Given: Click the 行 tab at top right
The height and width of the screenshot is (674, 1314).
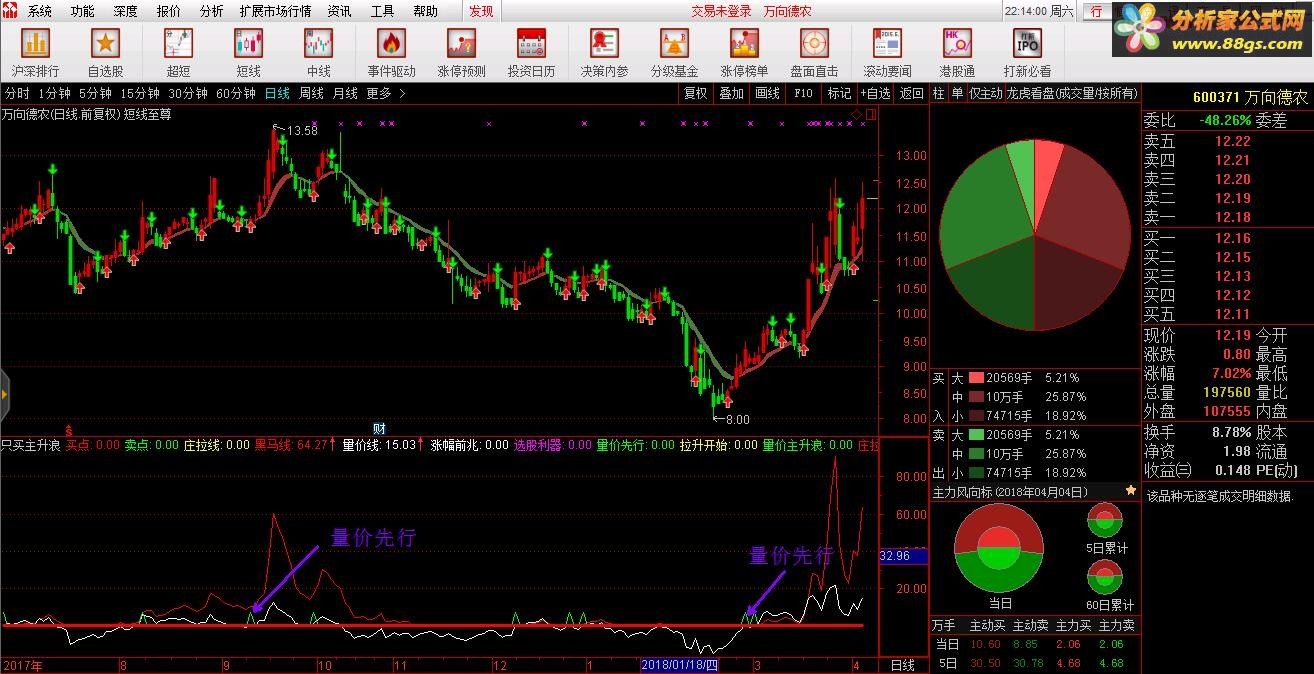Looking at the screenshot, I should pos(1096,11).
